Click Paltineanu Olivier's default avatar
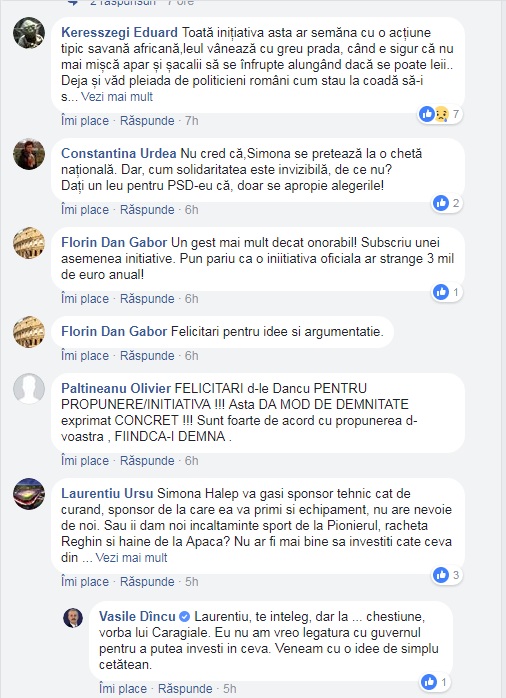 click(x=29, y=389)
